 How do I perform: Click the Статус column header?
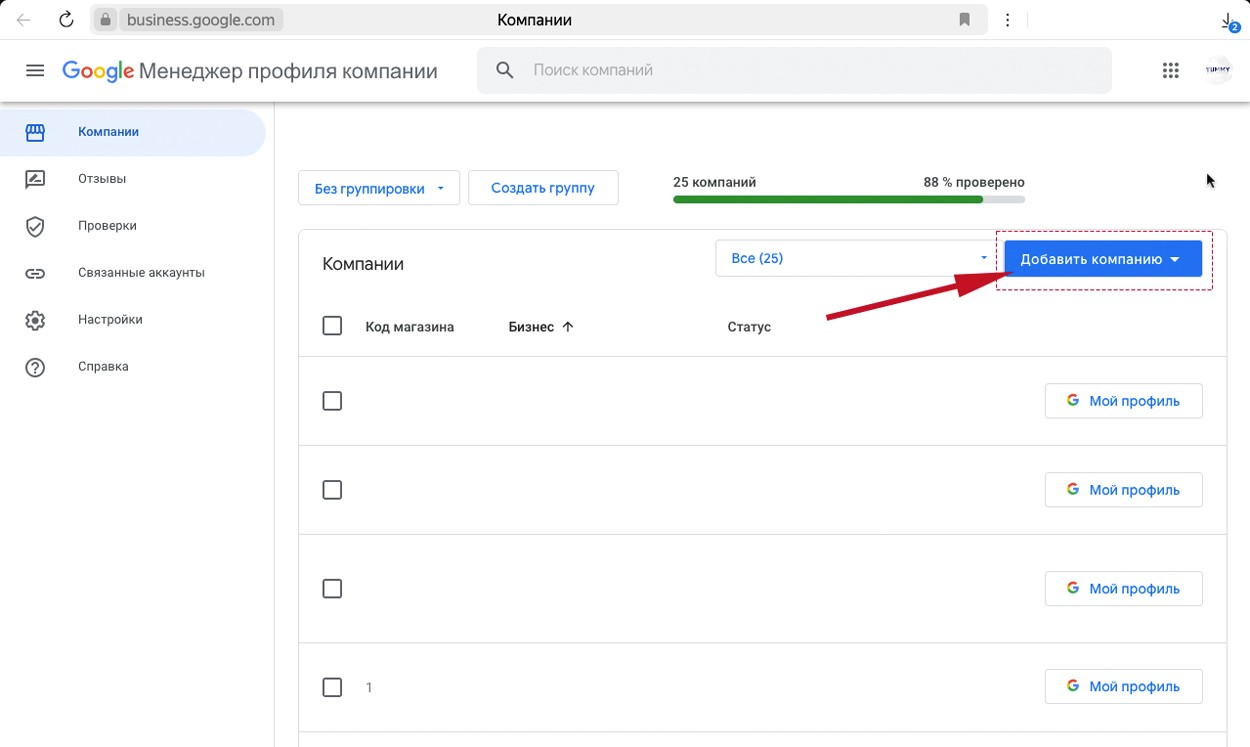point(749,327)
